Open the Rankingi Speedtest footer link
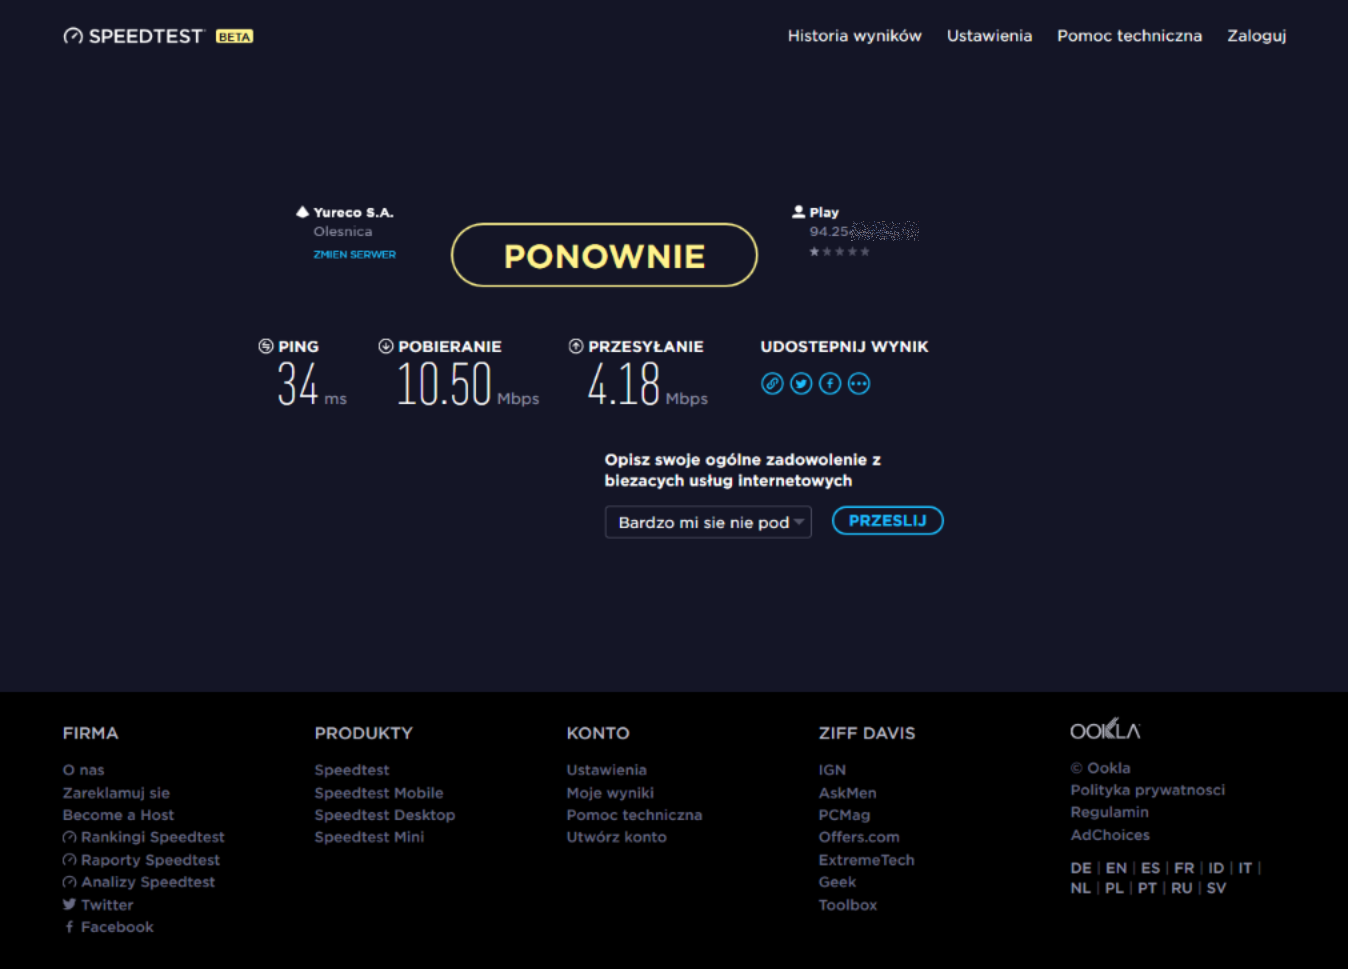This screenshot has height=969, width=1348. (152, 837)
